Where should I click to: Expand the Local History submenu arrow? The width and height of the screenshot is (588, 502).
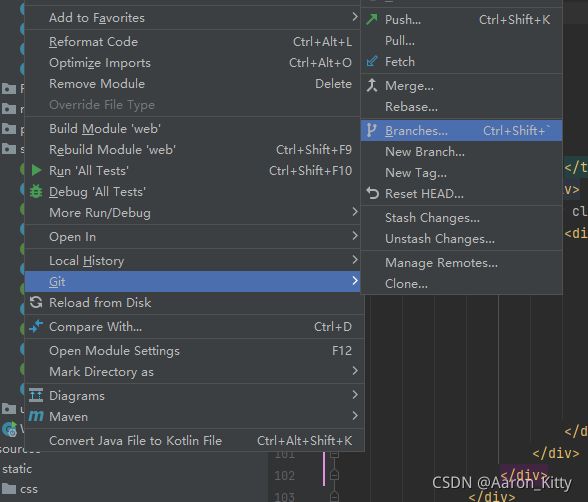(355, 259)
